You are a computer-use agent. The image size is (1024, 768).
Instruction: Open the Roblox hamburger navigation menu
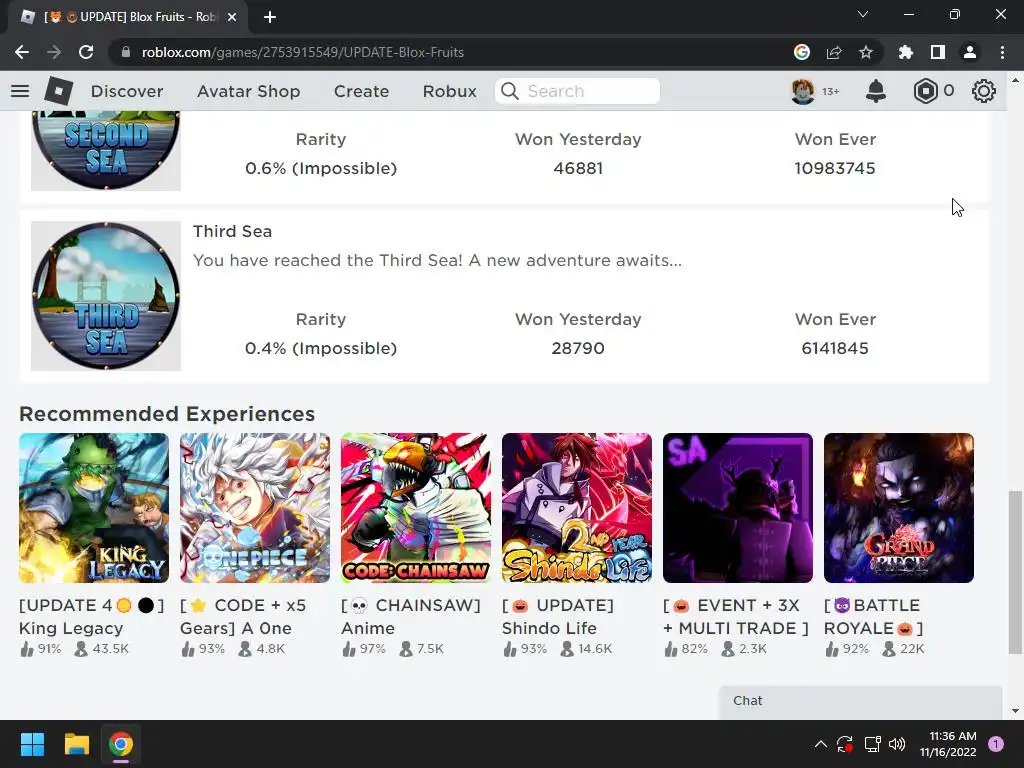click(x=20, y=91)
